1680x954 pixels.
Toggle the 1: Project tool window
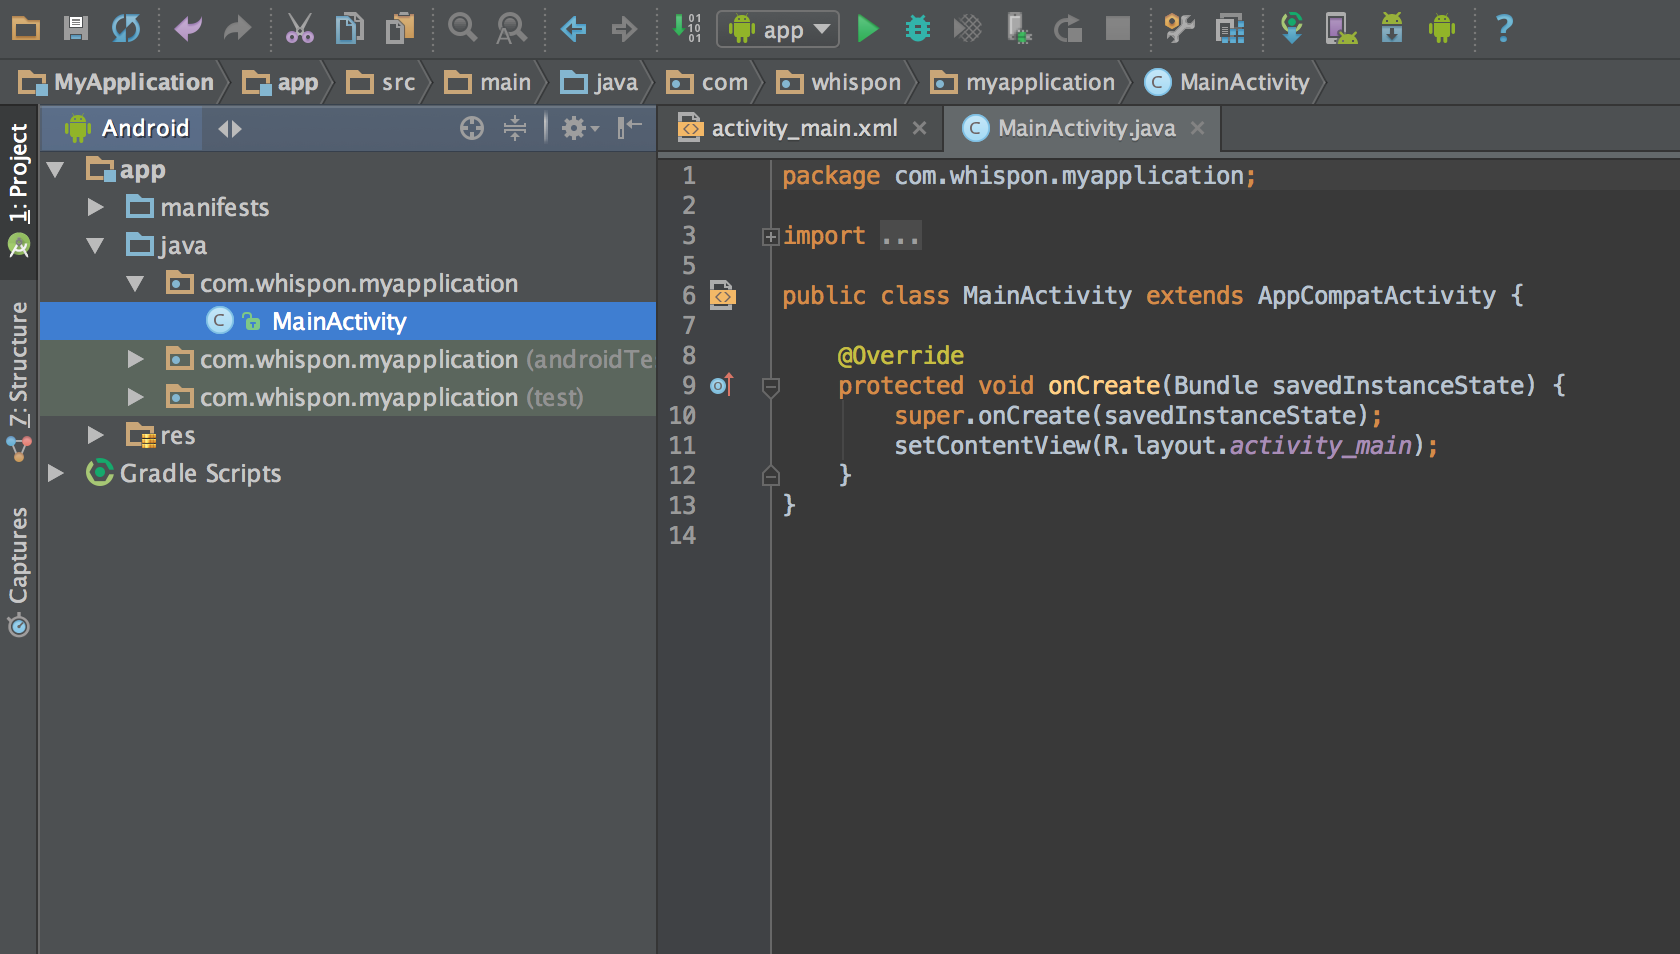click(18, 190)
